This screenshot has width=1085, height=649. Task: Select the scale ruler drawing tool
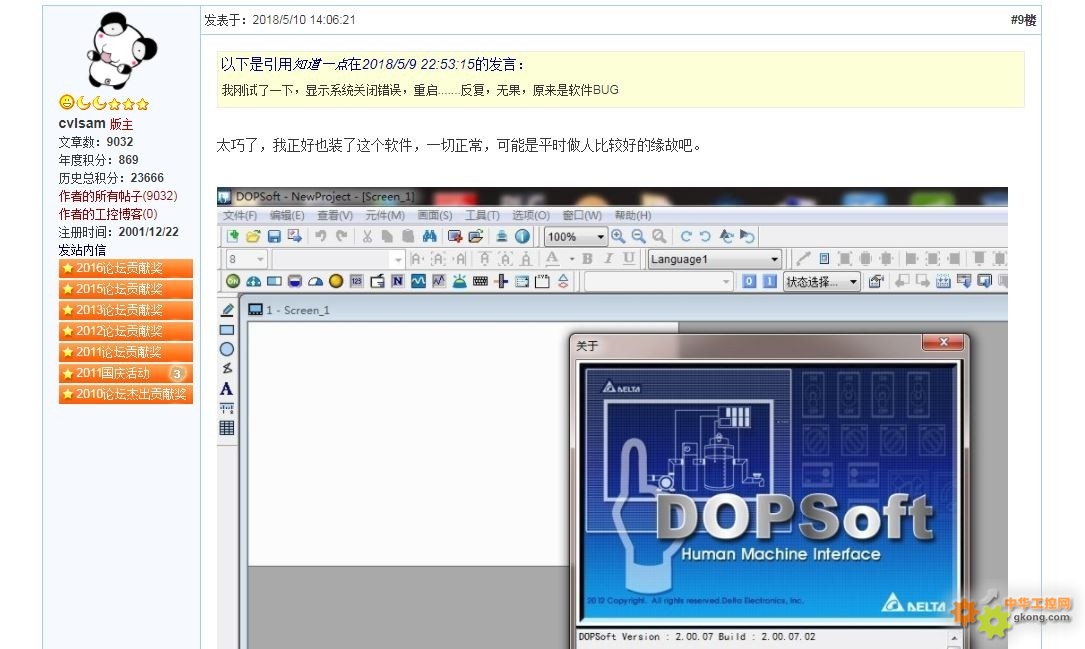(227, 408)
